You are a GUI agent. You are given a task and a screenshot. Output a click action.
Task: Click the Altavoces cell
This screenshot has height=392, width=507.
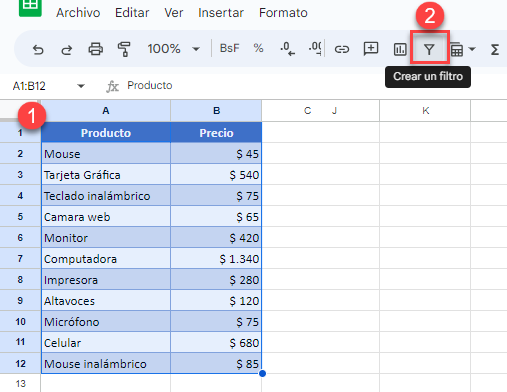click(106, 301)
